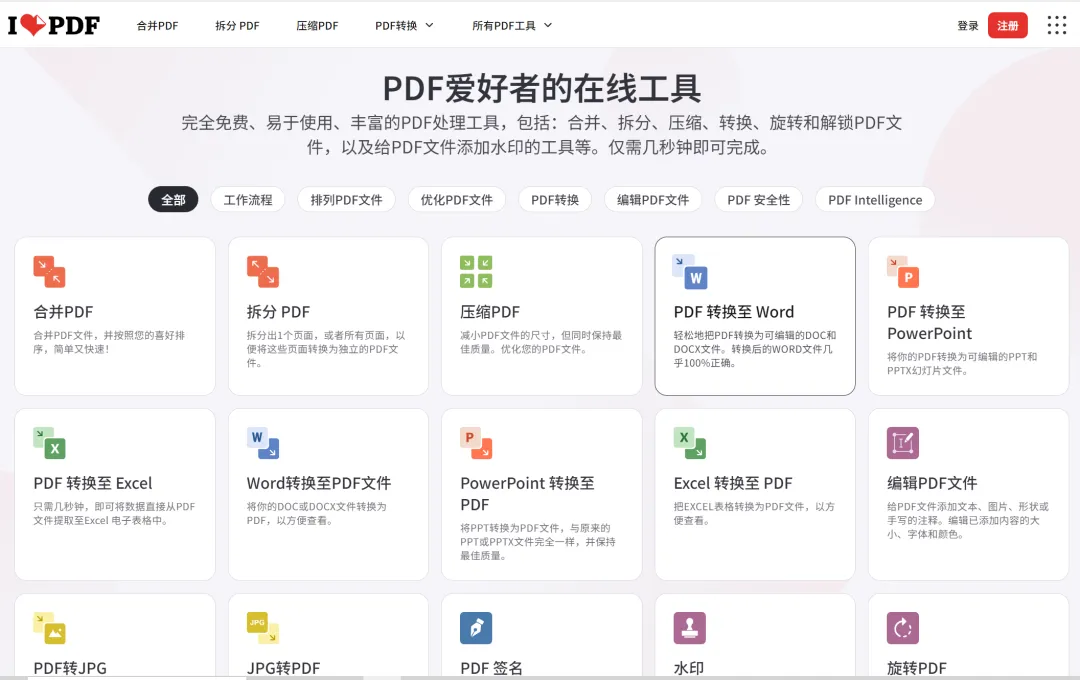1080x680 pixels.
Task: Open the 编辑PDF文件 card title
Action: coord(932,484)
